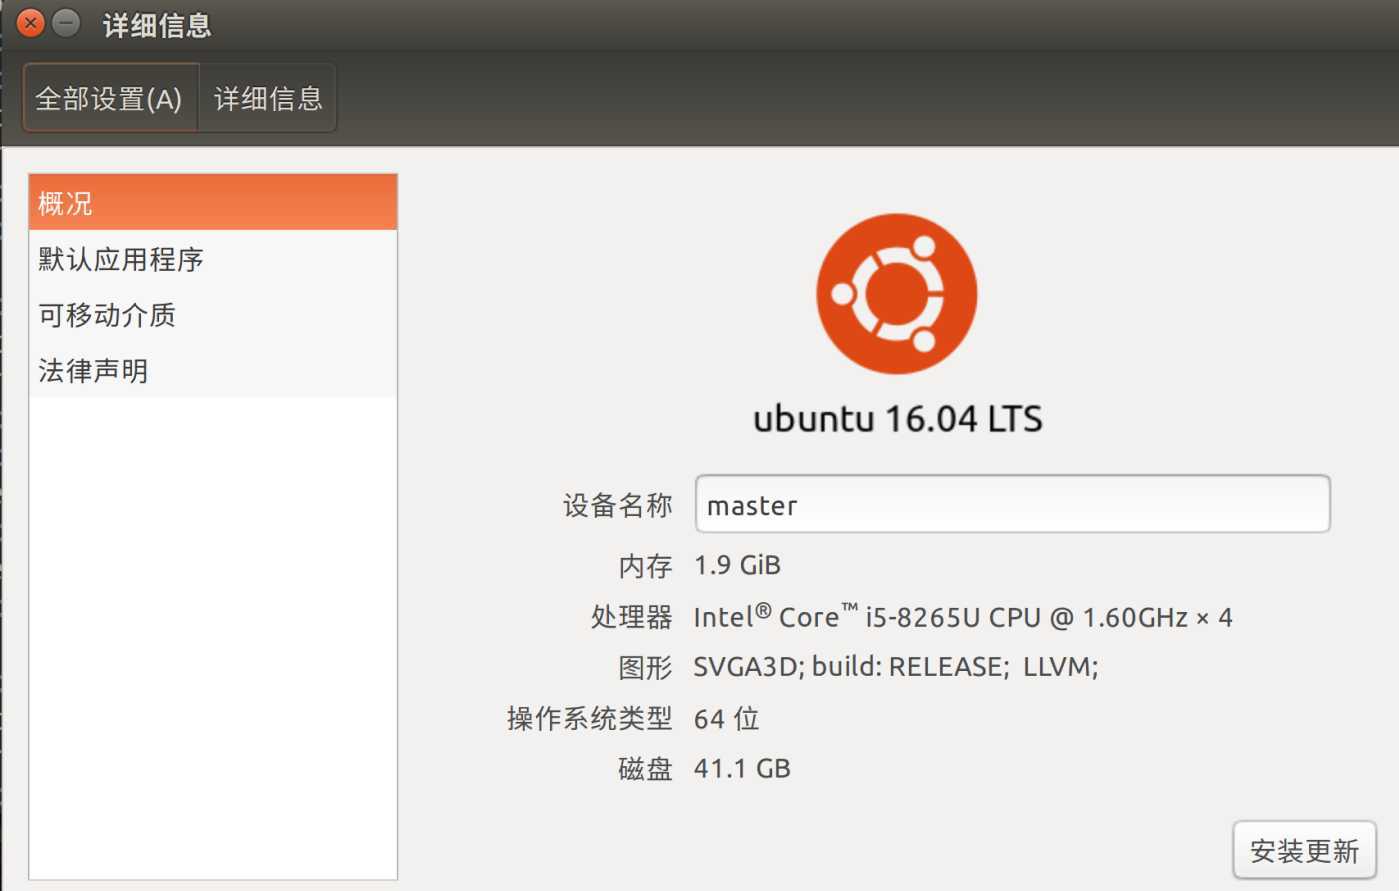Viewport: 1399px width, 891px height.
Task: Show the 法律声明 page
Action: click(x=213, y=371)
